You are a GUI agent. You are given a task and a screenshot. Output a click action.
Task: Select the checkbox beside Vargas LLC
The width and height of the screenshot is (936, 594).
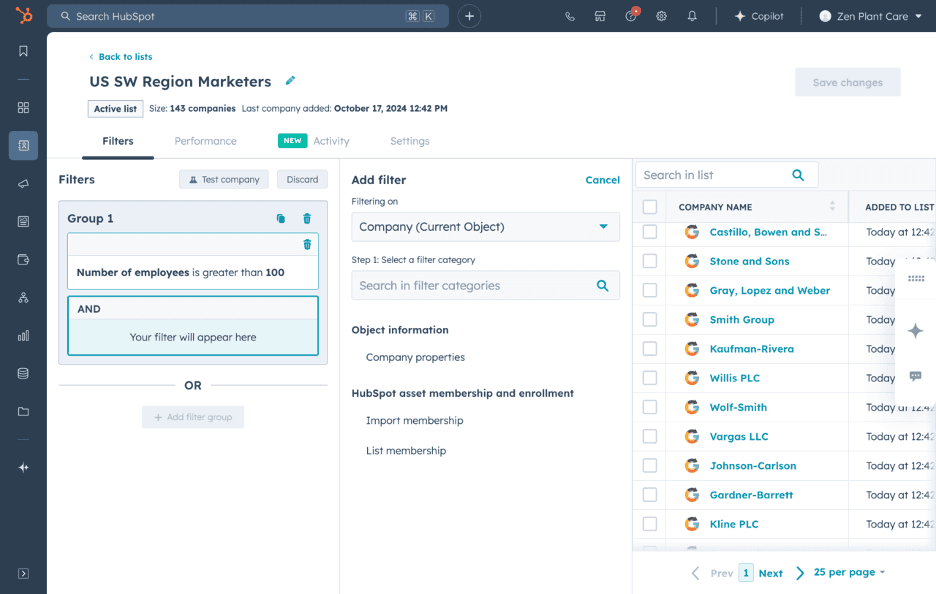(650, 436)
